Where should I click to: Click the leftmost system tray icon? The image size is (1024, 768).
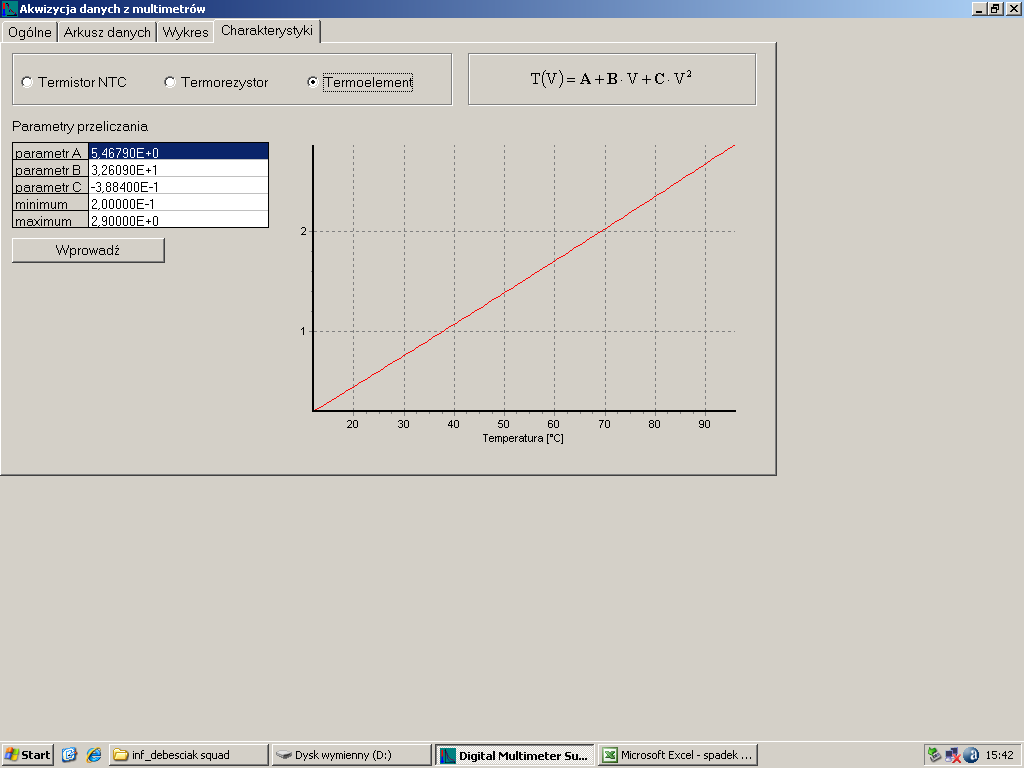(x=935, y=755)
